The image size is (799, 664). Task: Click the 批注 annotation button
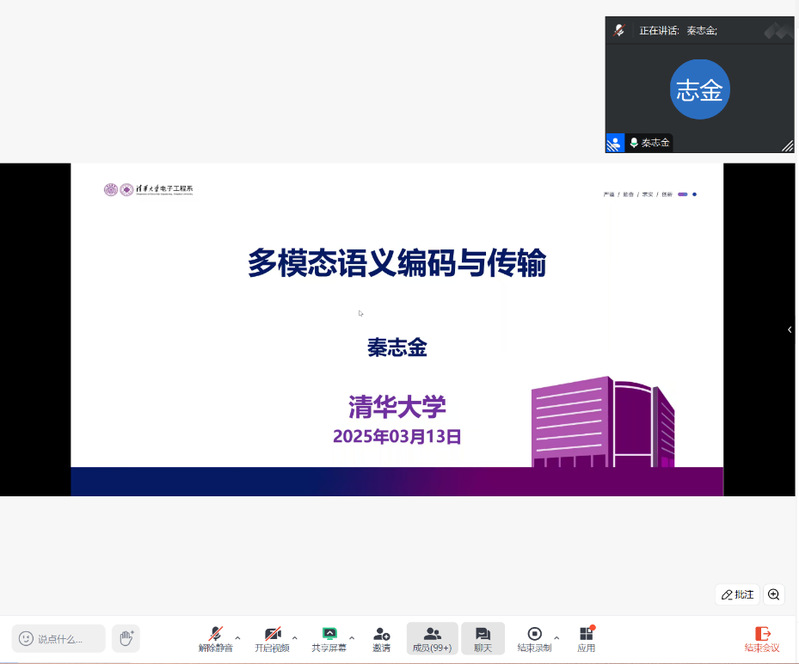pos(737,594)
